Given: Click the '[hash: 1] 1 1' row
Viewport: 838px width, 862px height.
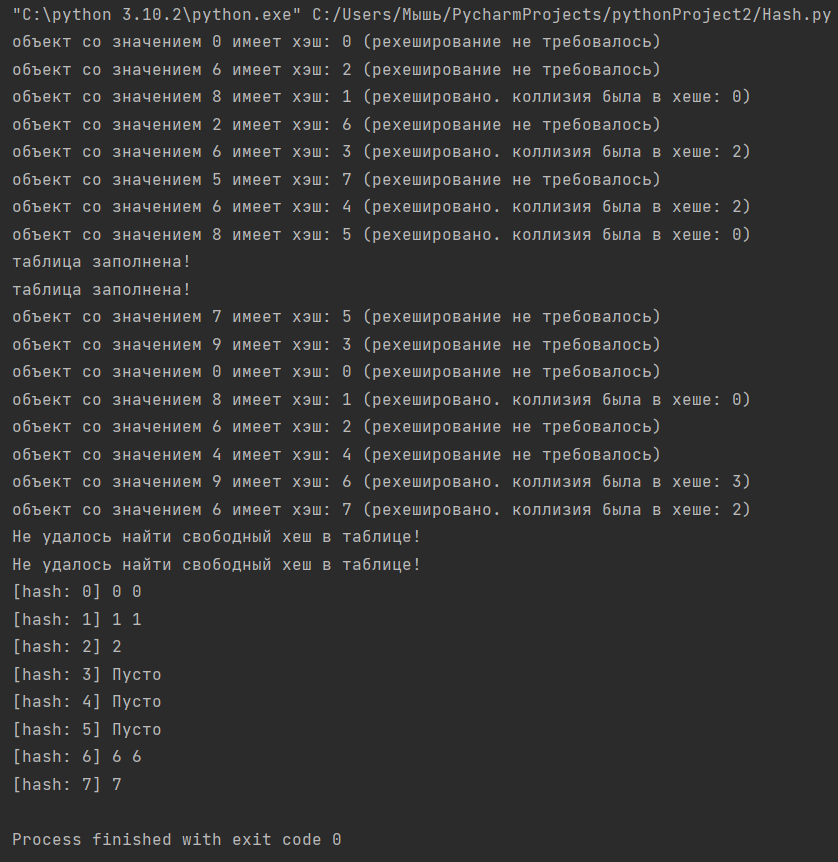Looking at the screenshot, I should click(x=77, y=620).
